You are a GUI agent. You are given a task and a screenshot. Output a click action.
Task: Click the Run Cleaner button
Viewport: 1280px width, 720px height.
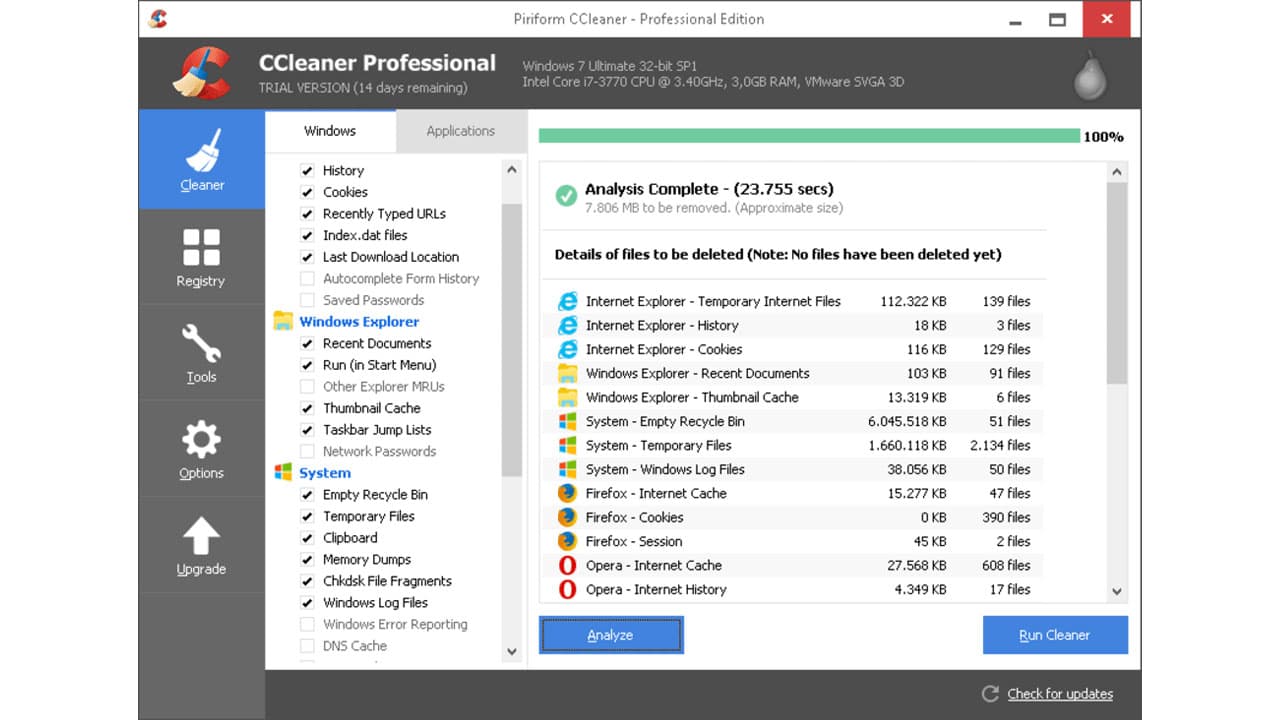1055,634
